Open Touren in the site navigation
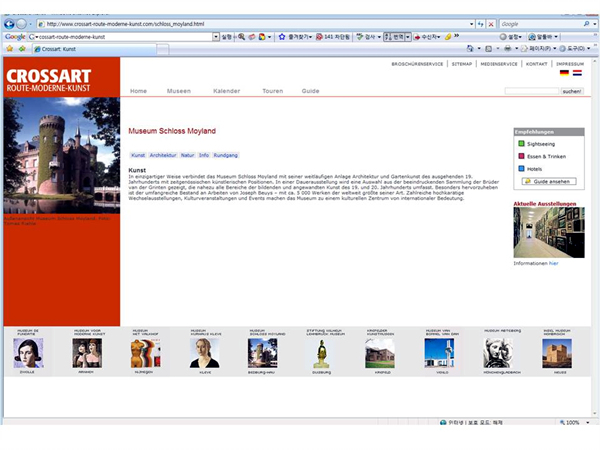The height and width of the screenshot is (450, 600). (x=272, y=91)
